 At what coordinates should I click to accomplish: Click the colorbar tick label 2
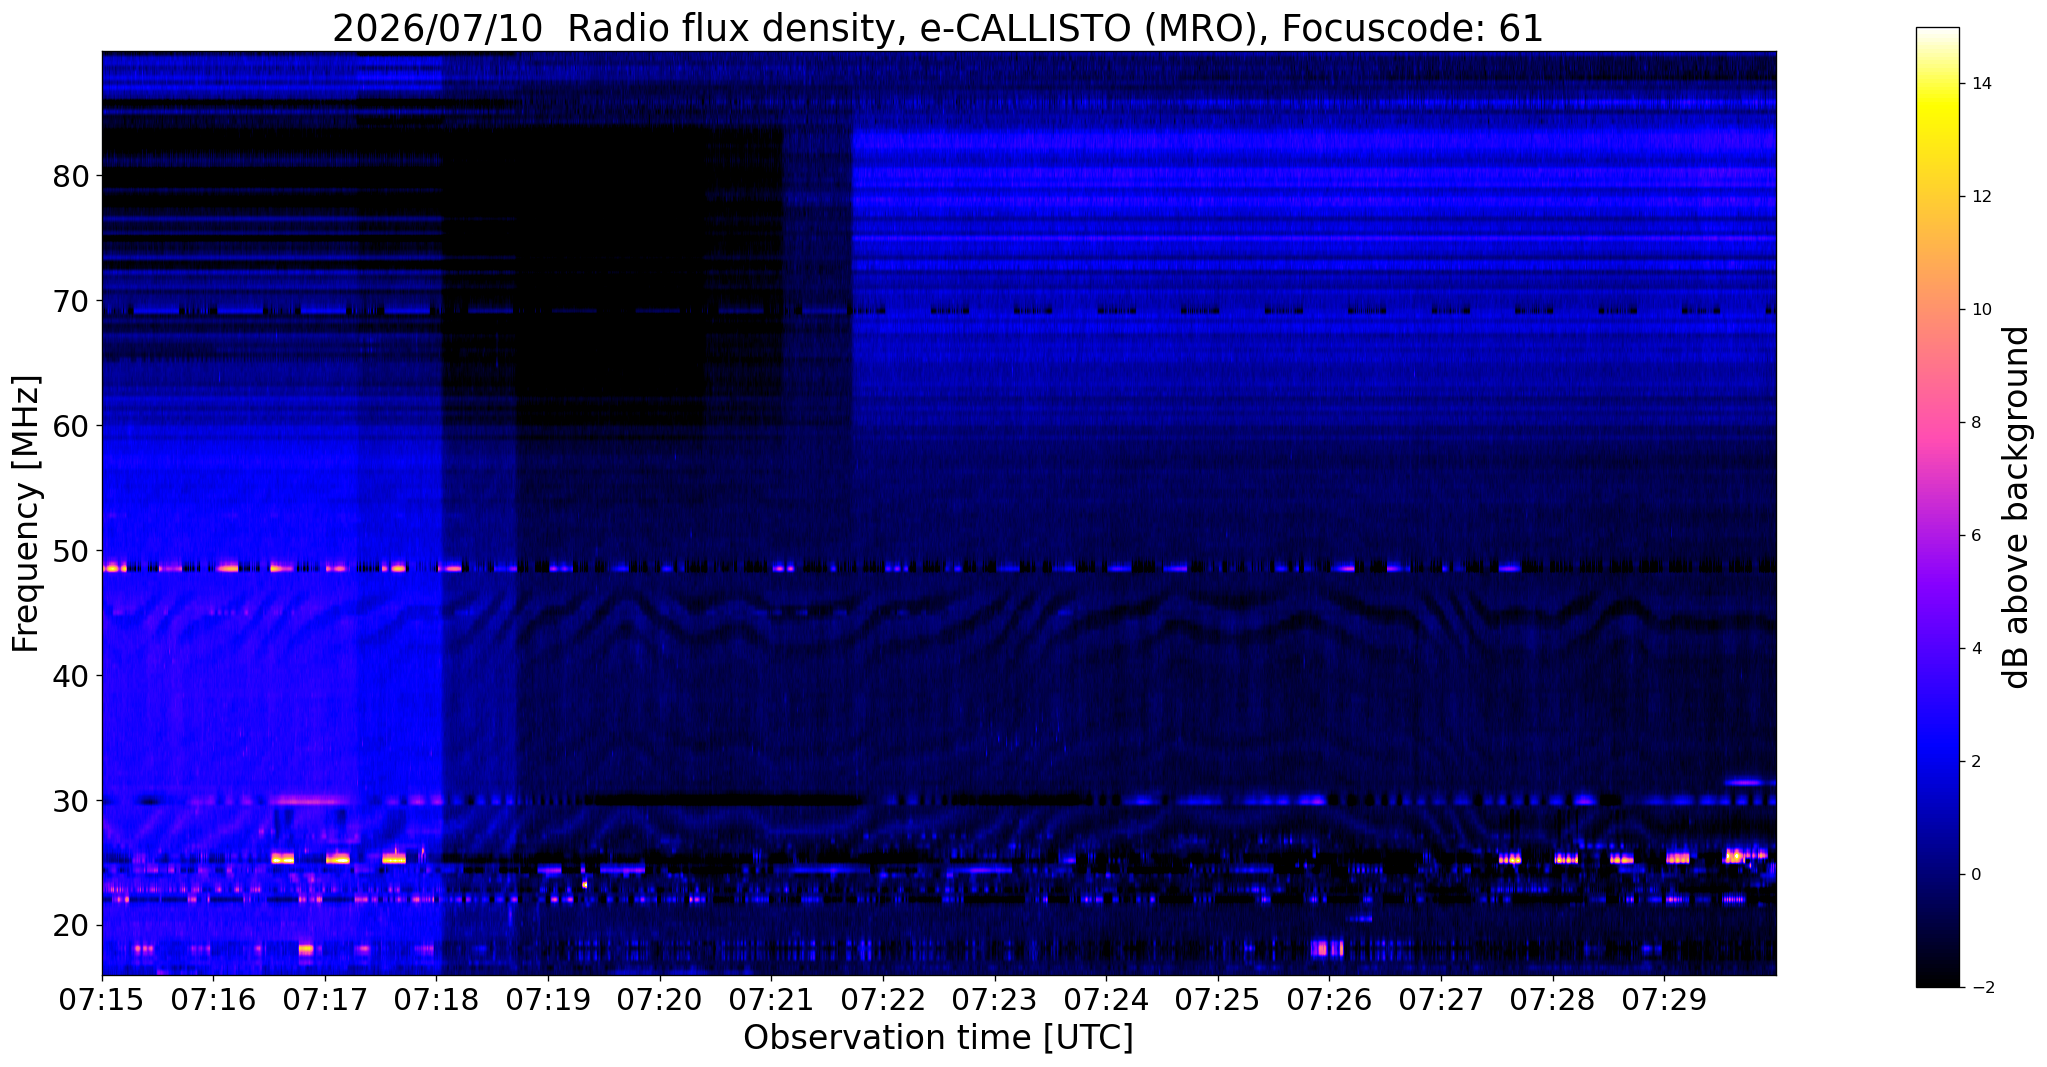[x=1974, y=762]
